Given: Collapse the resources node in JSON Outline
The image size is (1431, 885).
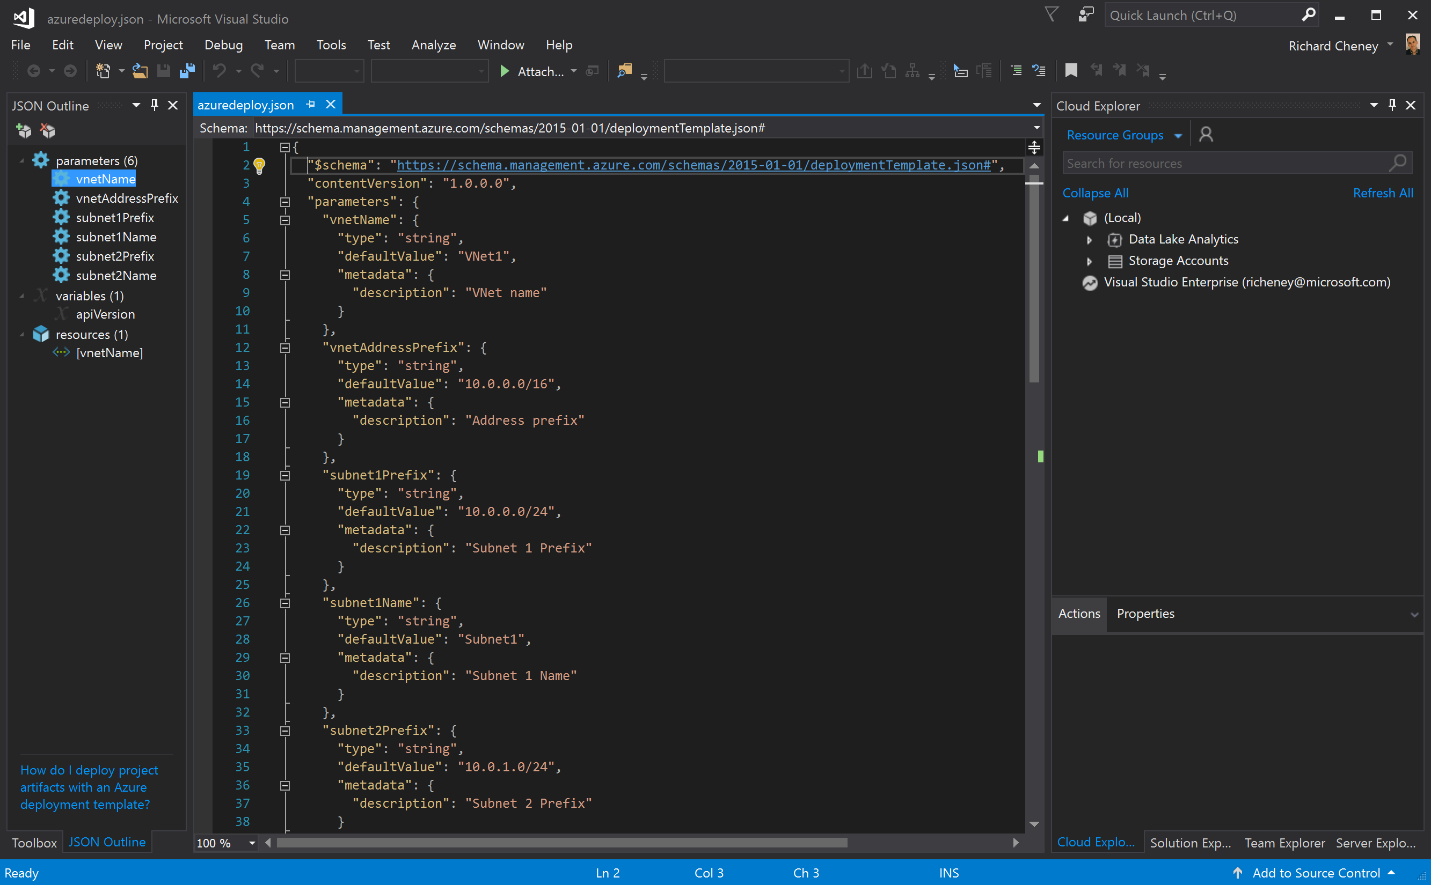Looking at the screenshot, I should [22, 335].
